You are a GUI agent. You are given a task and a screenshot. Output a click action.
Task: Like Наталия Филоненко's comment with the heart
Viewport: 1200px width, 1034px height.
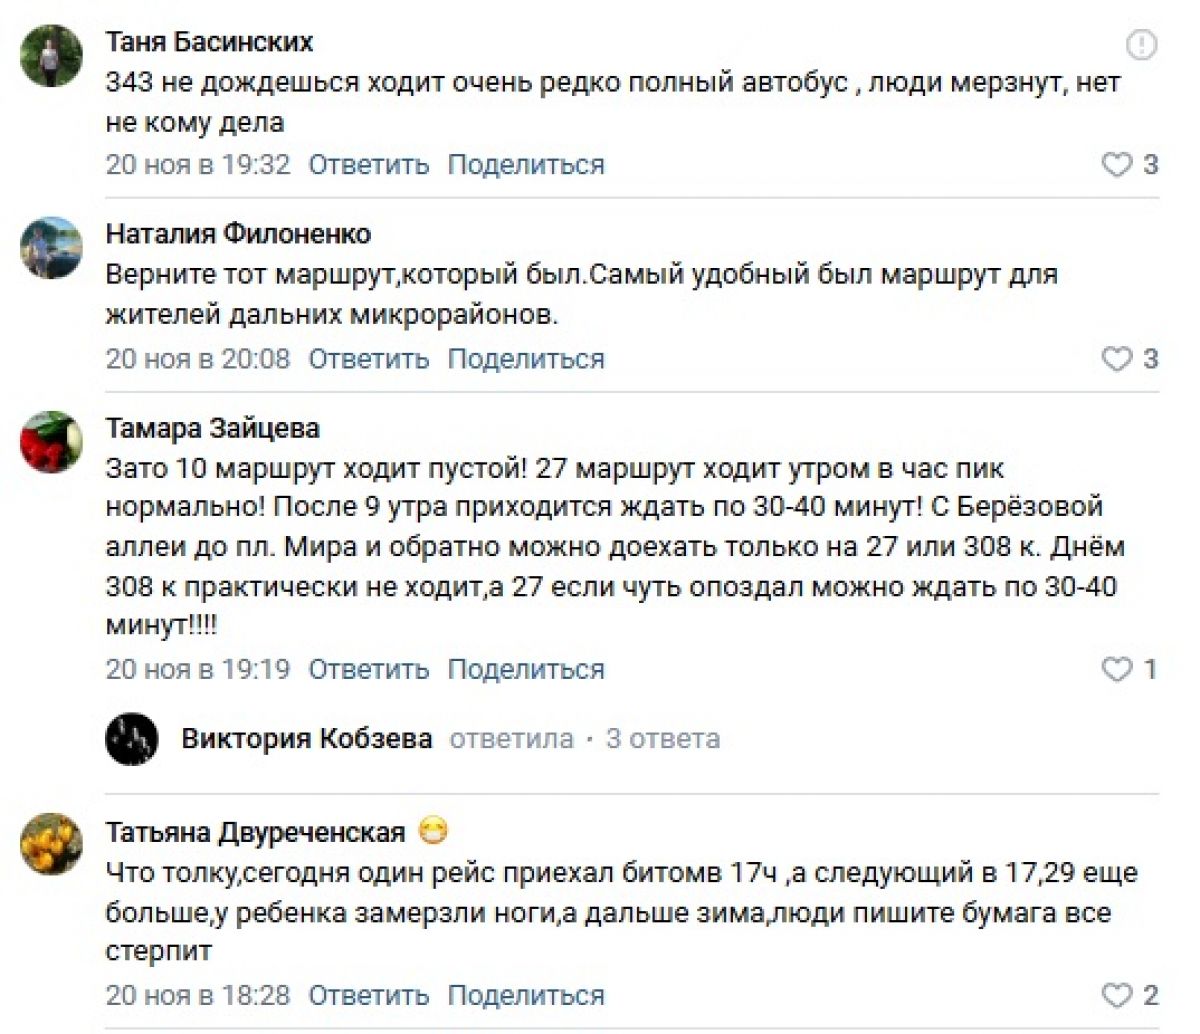click(1116, 359)
